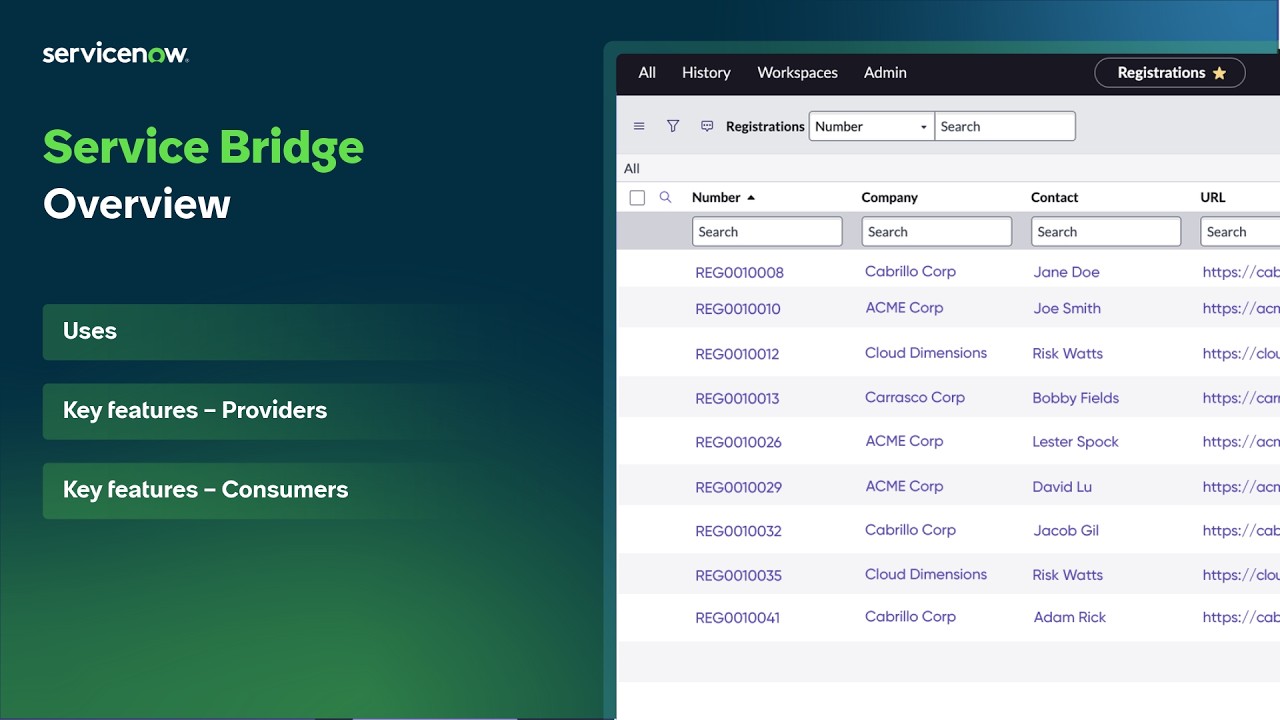This screenshot has width=1280, height=720.
Task: Click Cabrillo Corp in REG0010008 row
Action: [910, 271]
